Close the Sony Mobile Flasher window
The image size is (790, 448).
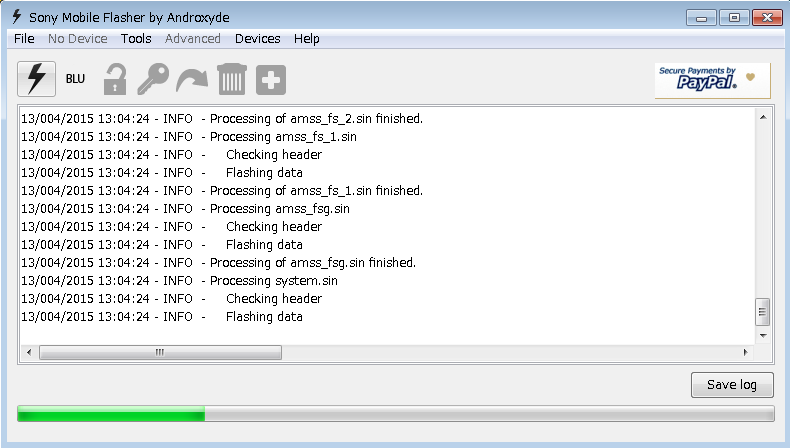pos(767,18)
